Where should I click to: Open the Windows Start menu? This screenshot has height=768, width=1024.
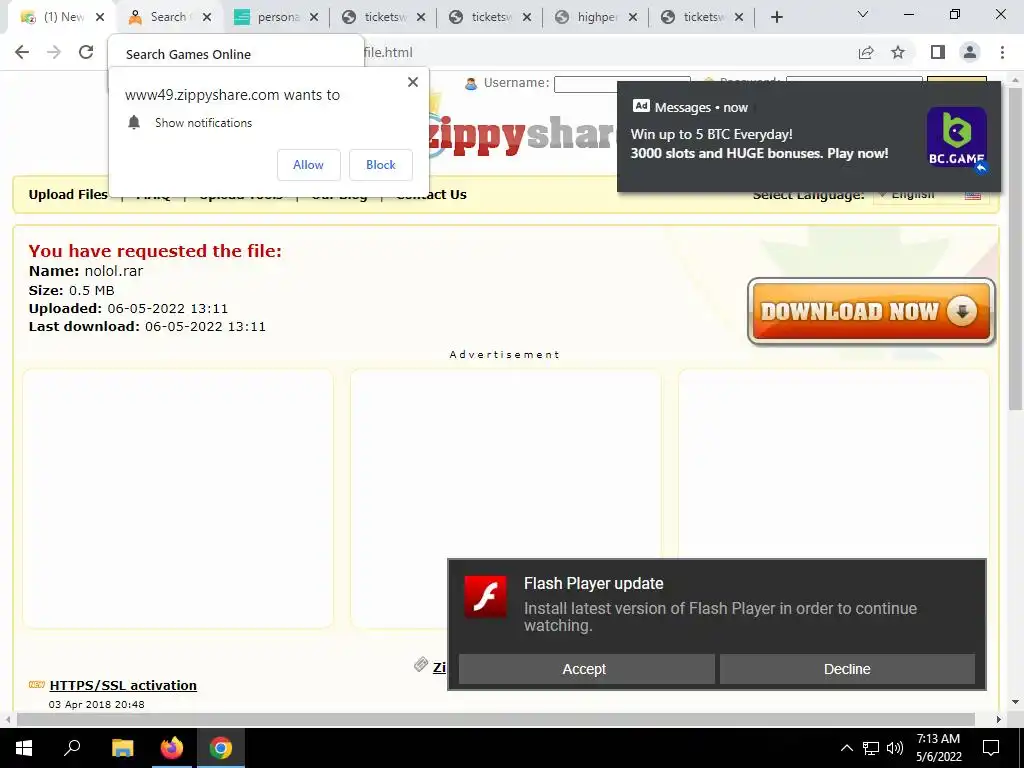24,748
